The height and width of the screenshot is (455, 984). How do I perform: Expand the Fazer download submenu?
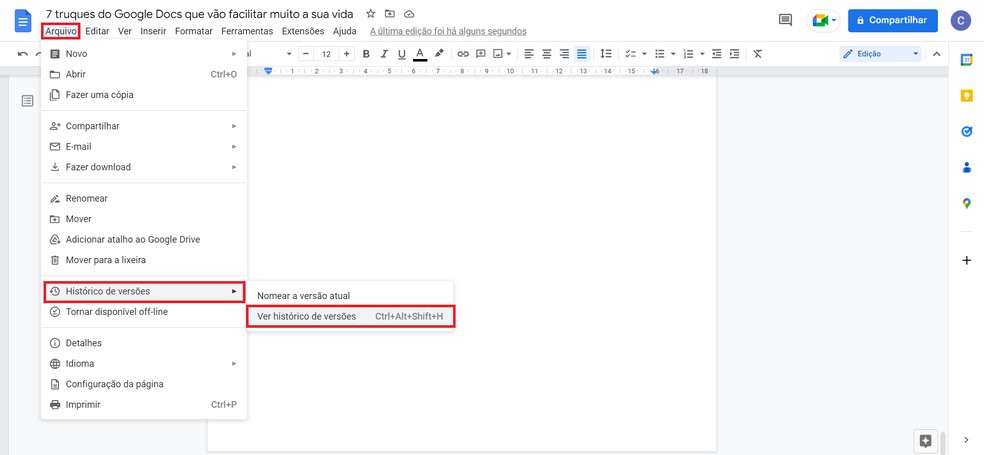[144, 167]
